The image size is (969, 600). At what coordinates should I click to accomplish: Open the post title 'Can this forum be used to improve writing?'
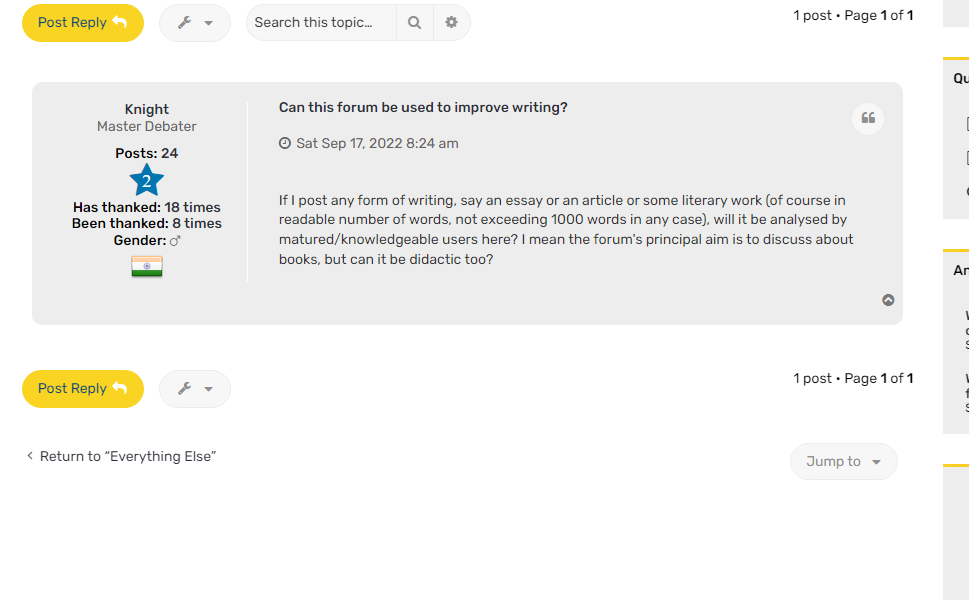(423, 107)
